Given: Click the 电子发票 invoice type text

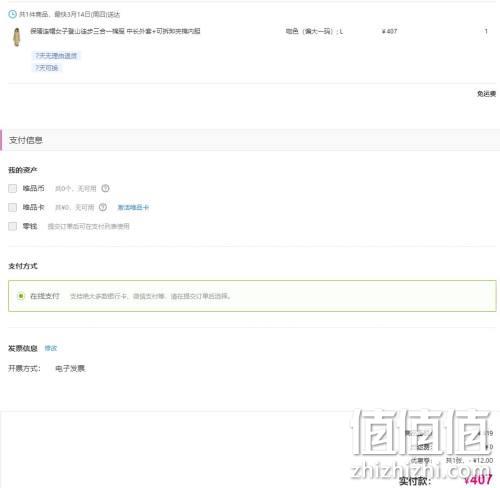Looking at the screenshot, I should pyautogui.click(x=70, y=368).
